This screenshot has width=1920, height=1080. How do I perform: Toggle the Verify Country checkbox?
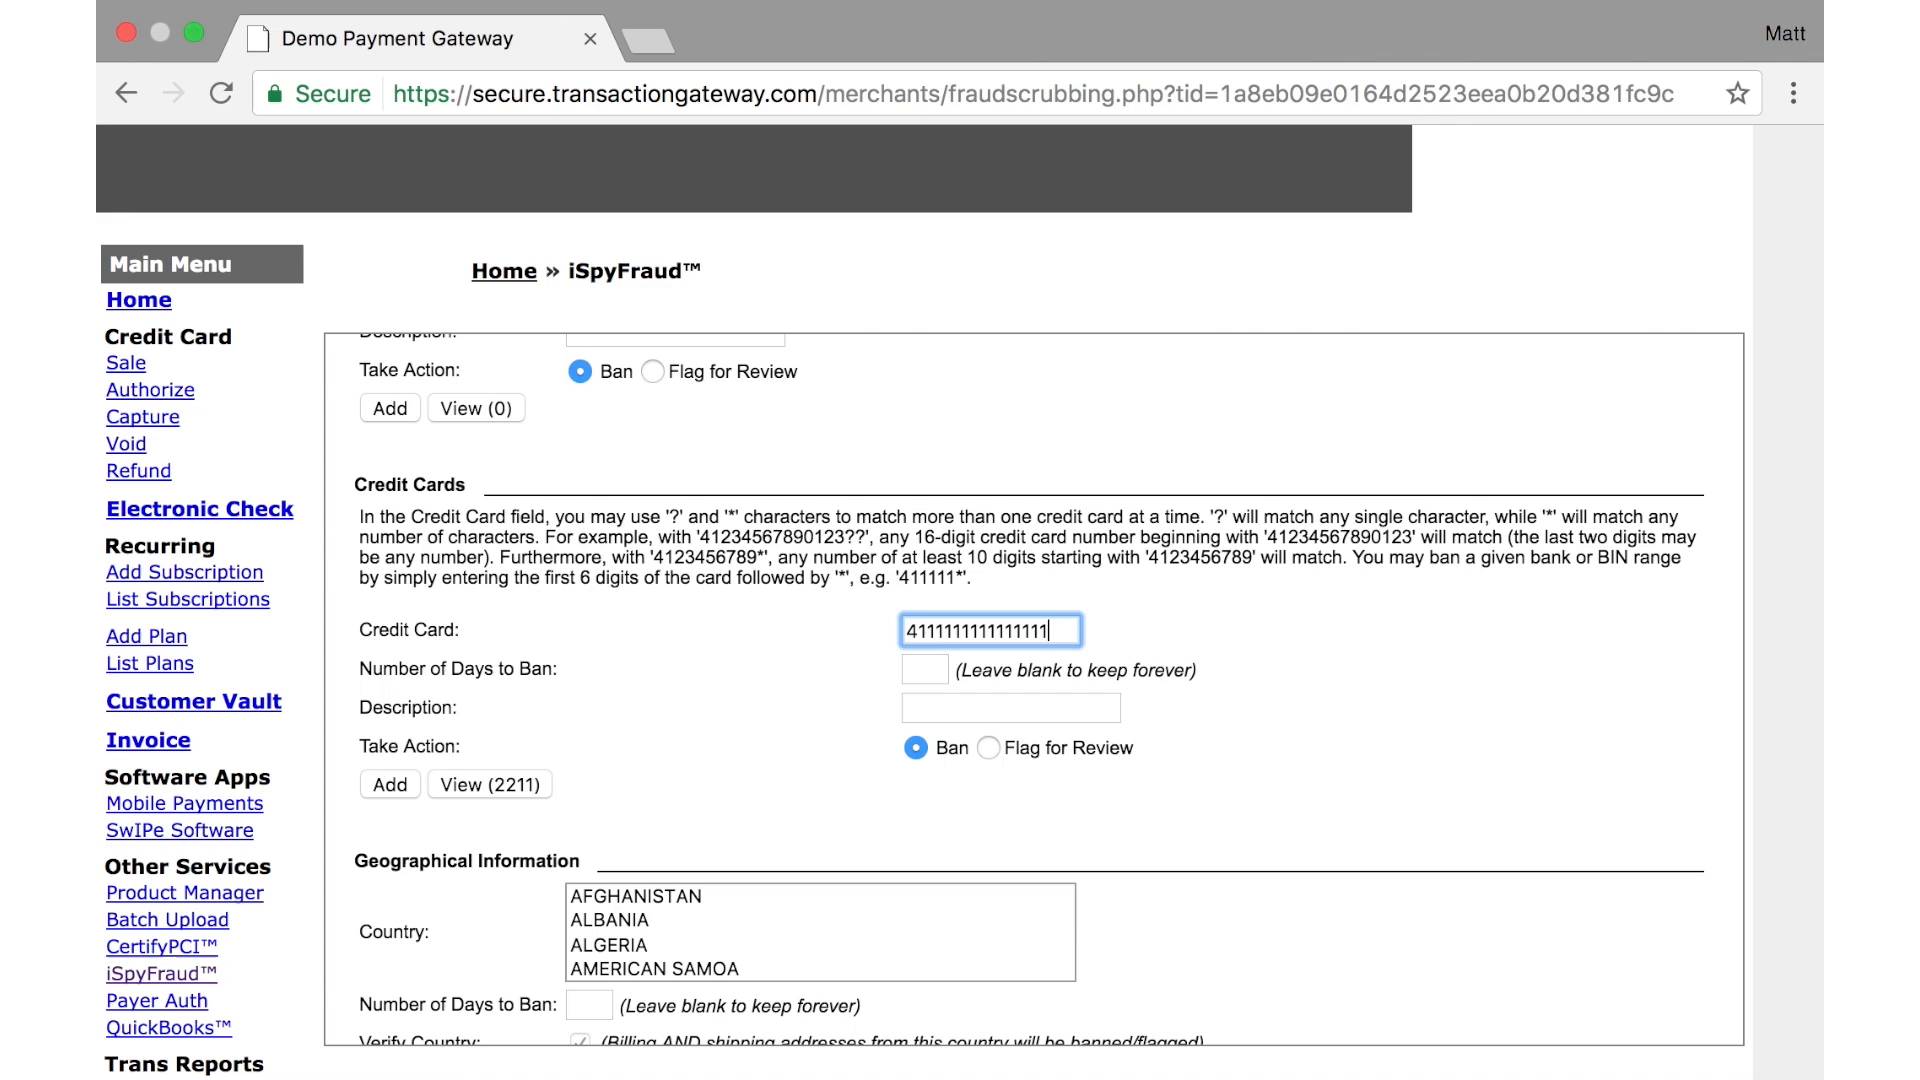pyautogui.click(x=580, y=1040)
